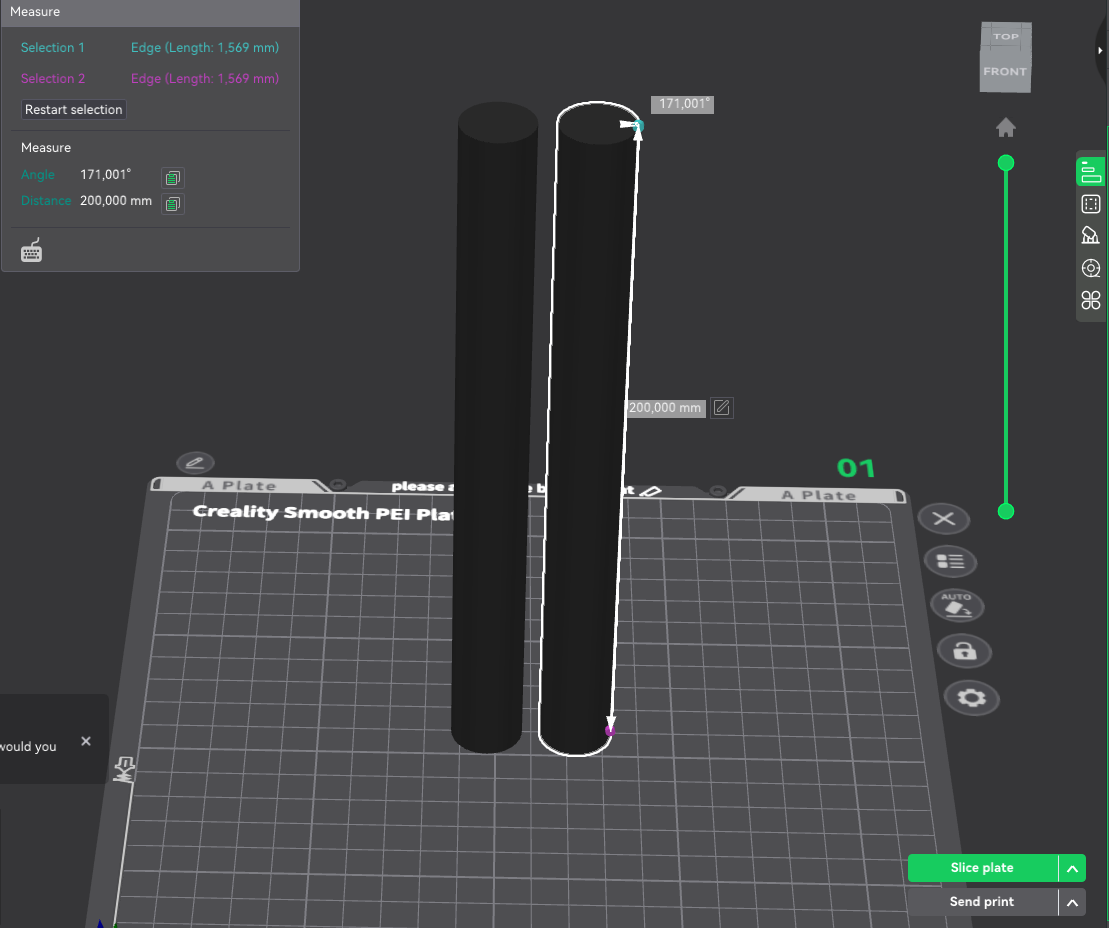Reset view with the home icon
Image resolution: width=1109 pixels, height=928 pixels.
coord(1006,128)
